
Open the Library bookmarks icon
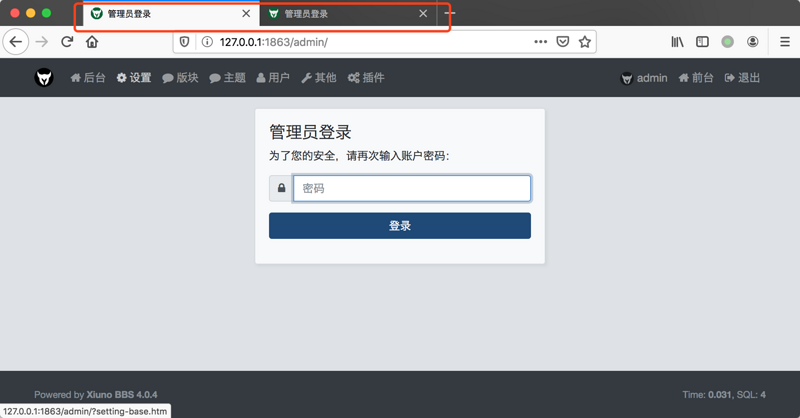[677, 42]
